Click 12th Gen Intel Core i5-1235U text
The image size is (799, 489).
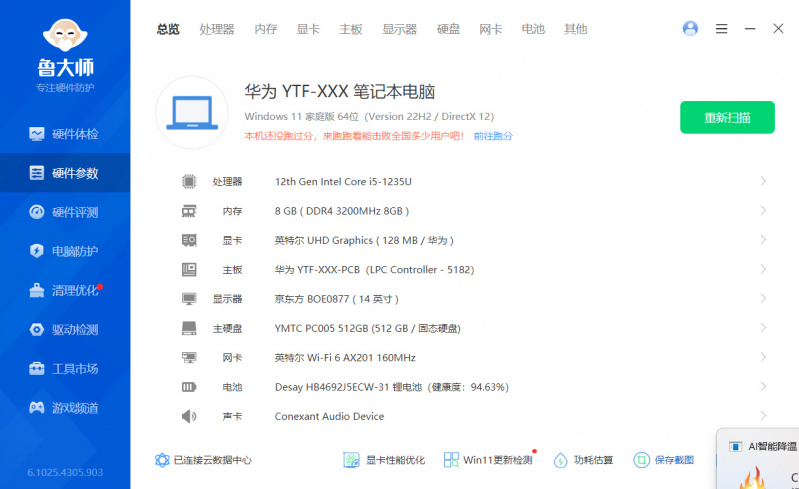[343, 181]
